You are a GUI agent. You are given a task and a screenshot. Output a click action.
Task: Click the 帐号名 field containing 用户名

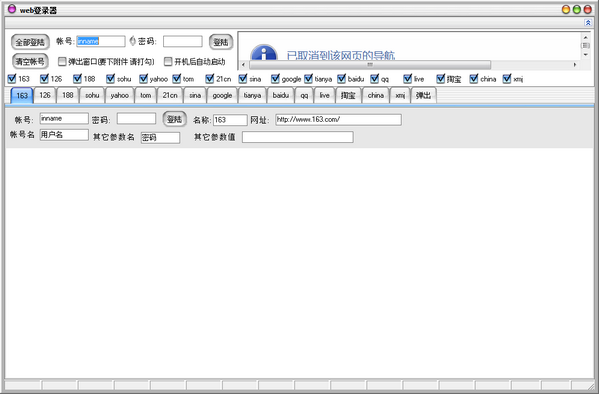coord(64,135)
